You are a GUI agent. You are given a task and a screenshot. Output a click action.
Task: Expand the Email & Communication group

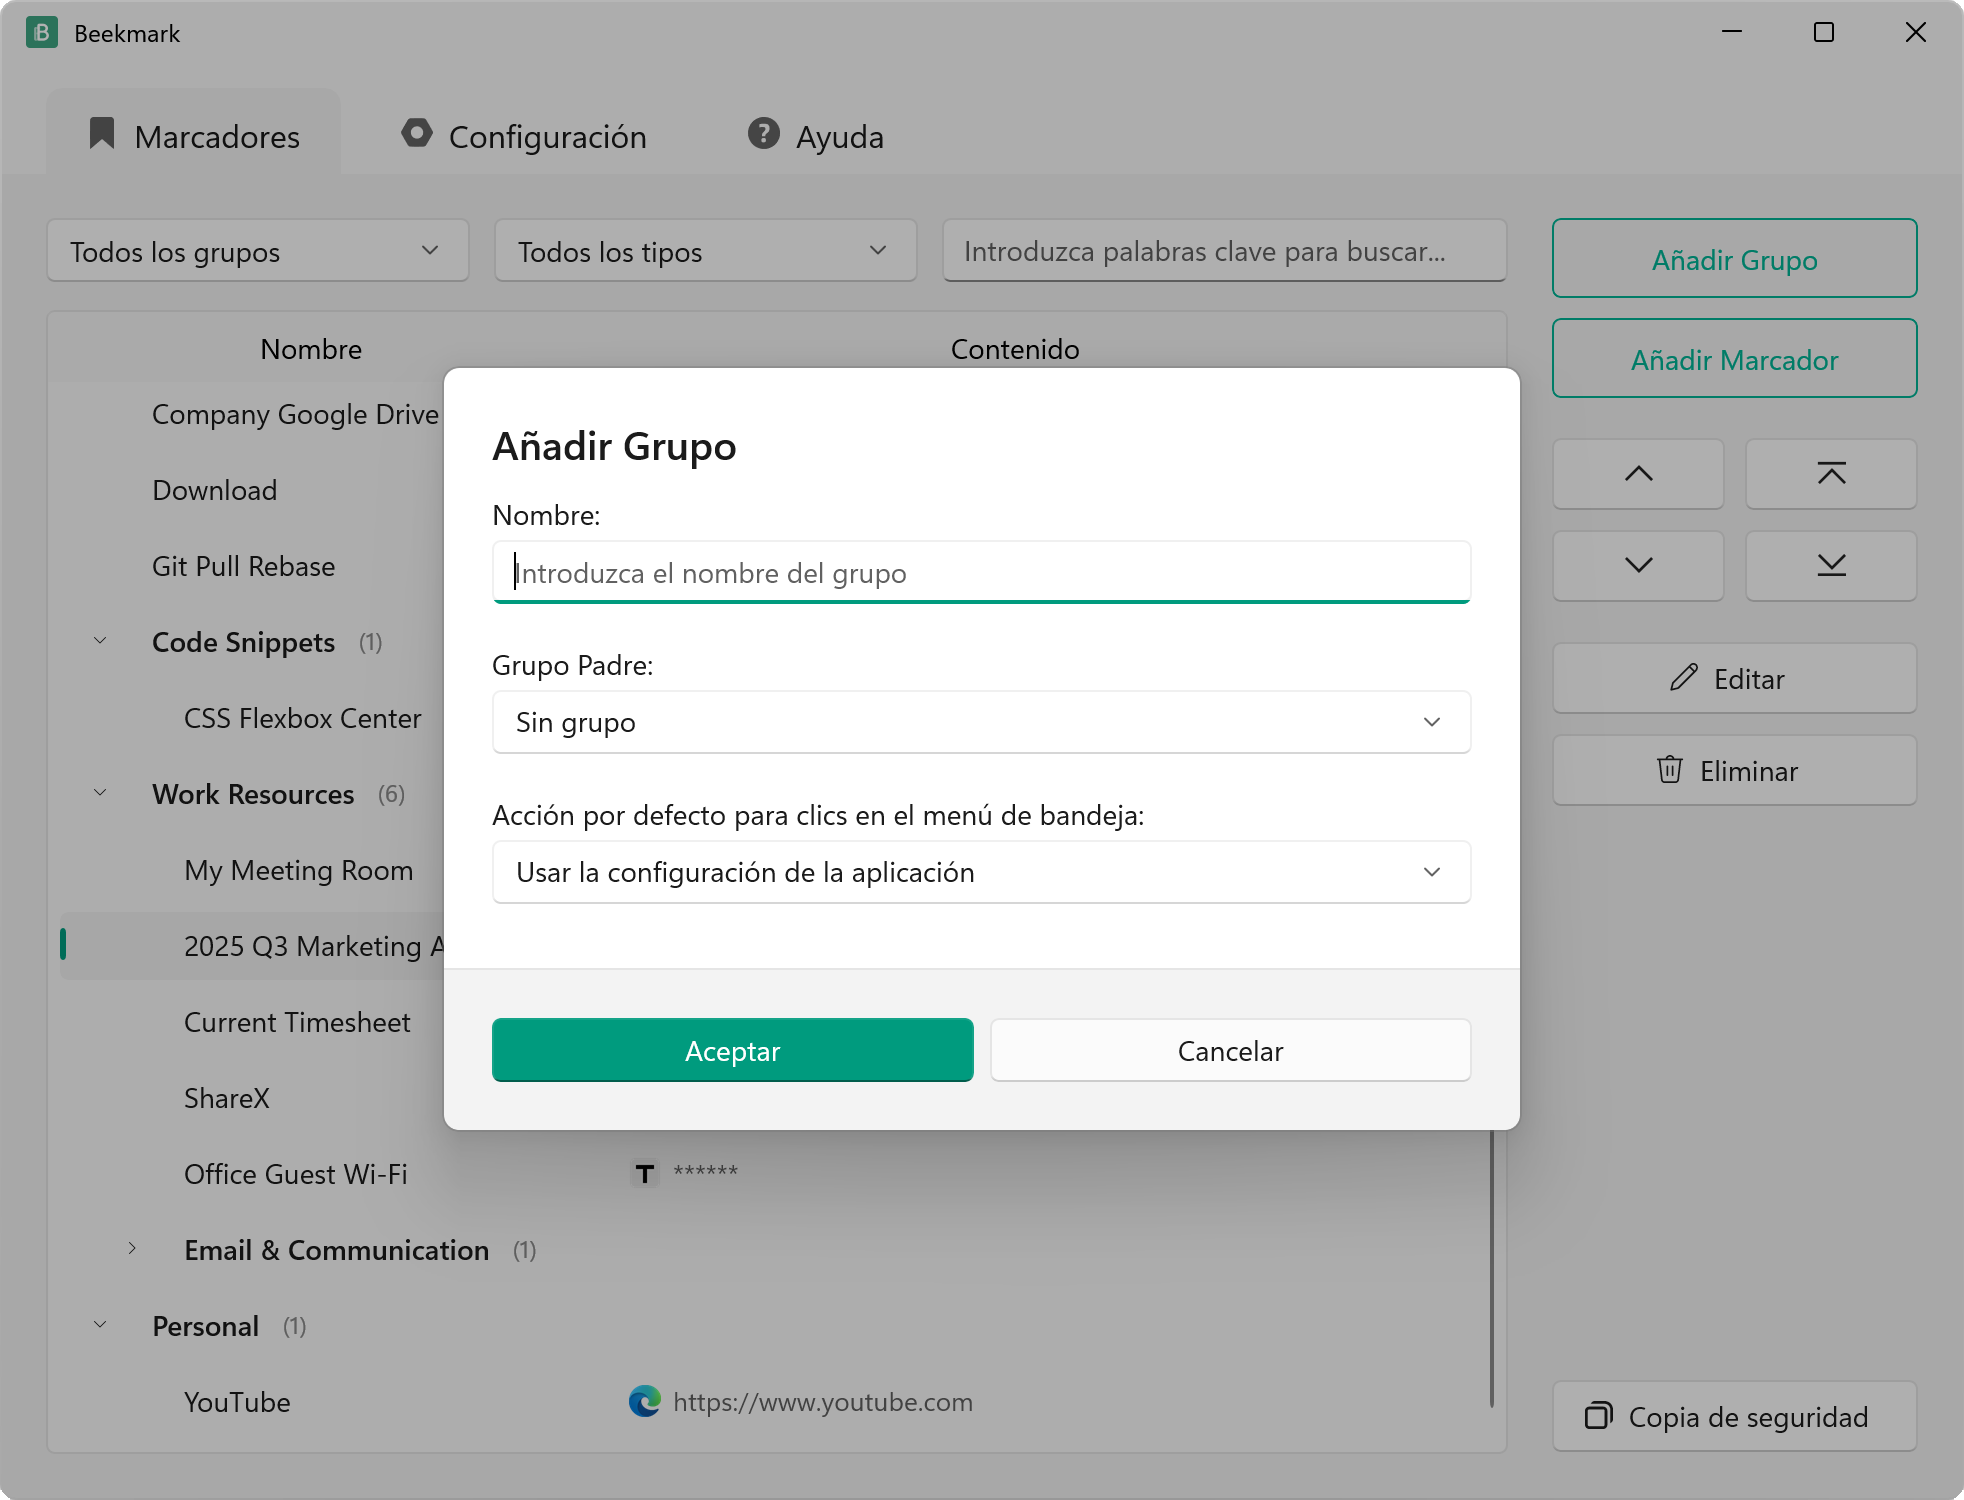[x=132, y=1249]
